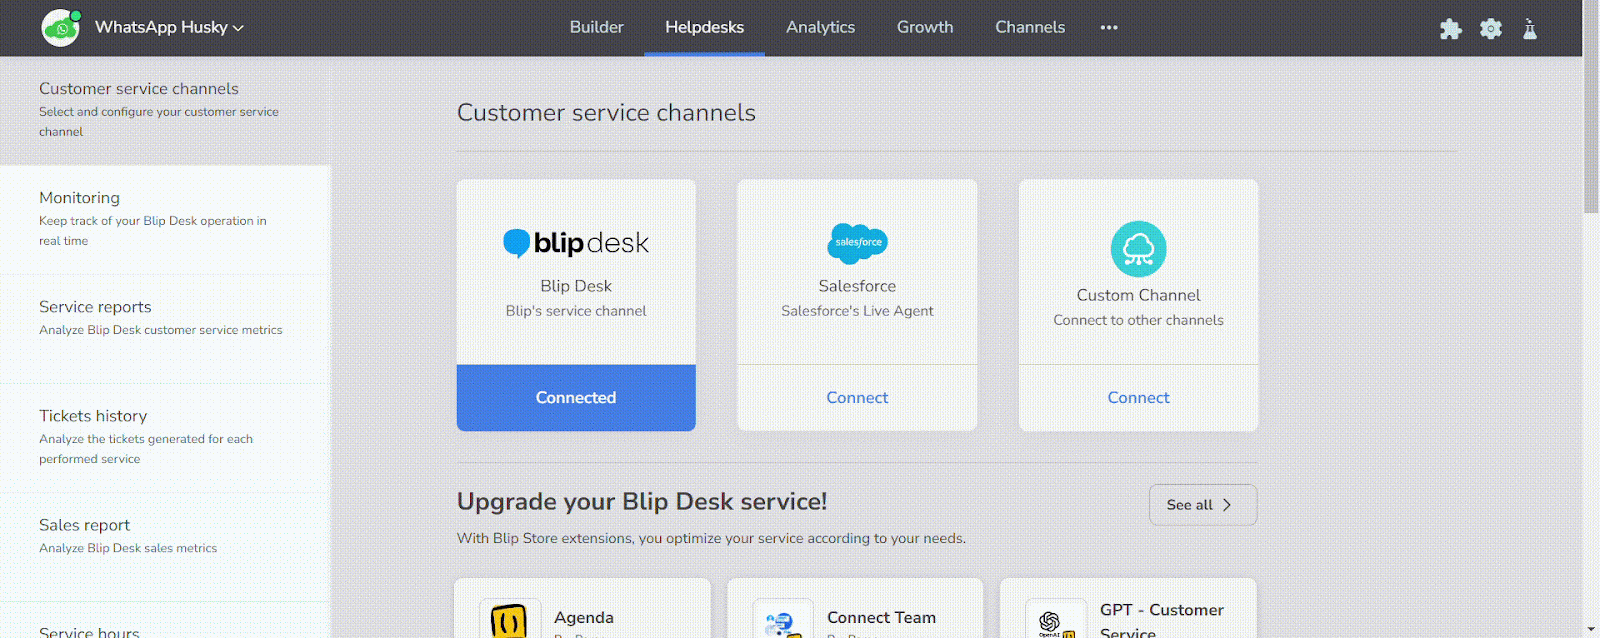The height and width of the screenshot is (638, 1600).
Task: Click the See all button
Action: 1203,505
